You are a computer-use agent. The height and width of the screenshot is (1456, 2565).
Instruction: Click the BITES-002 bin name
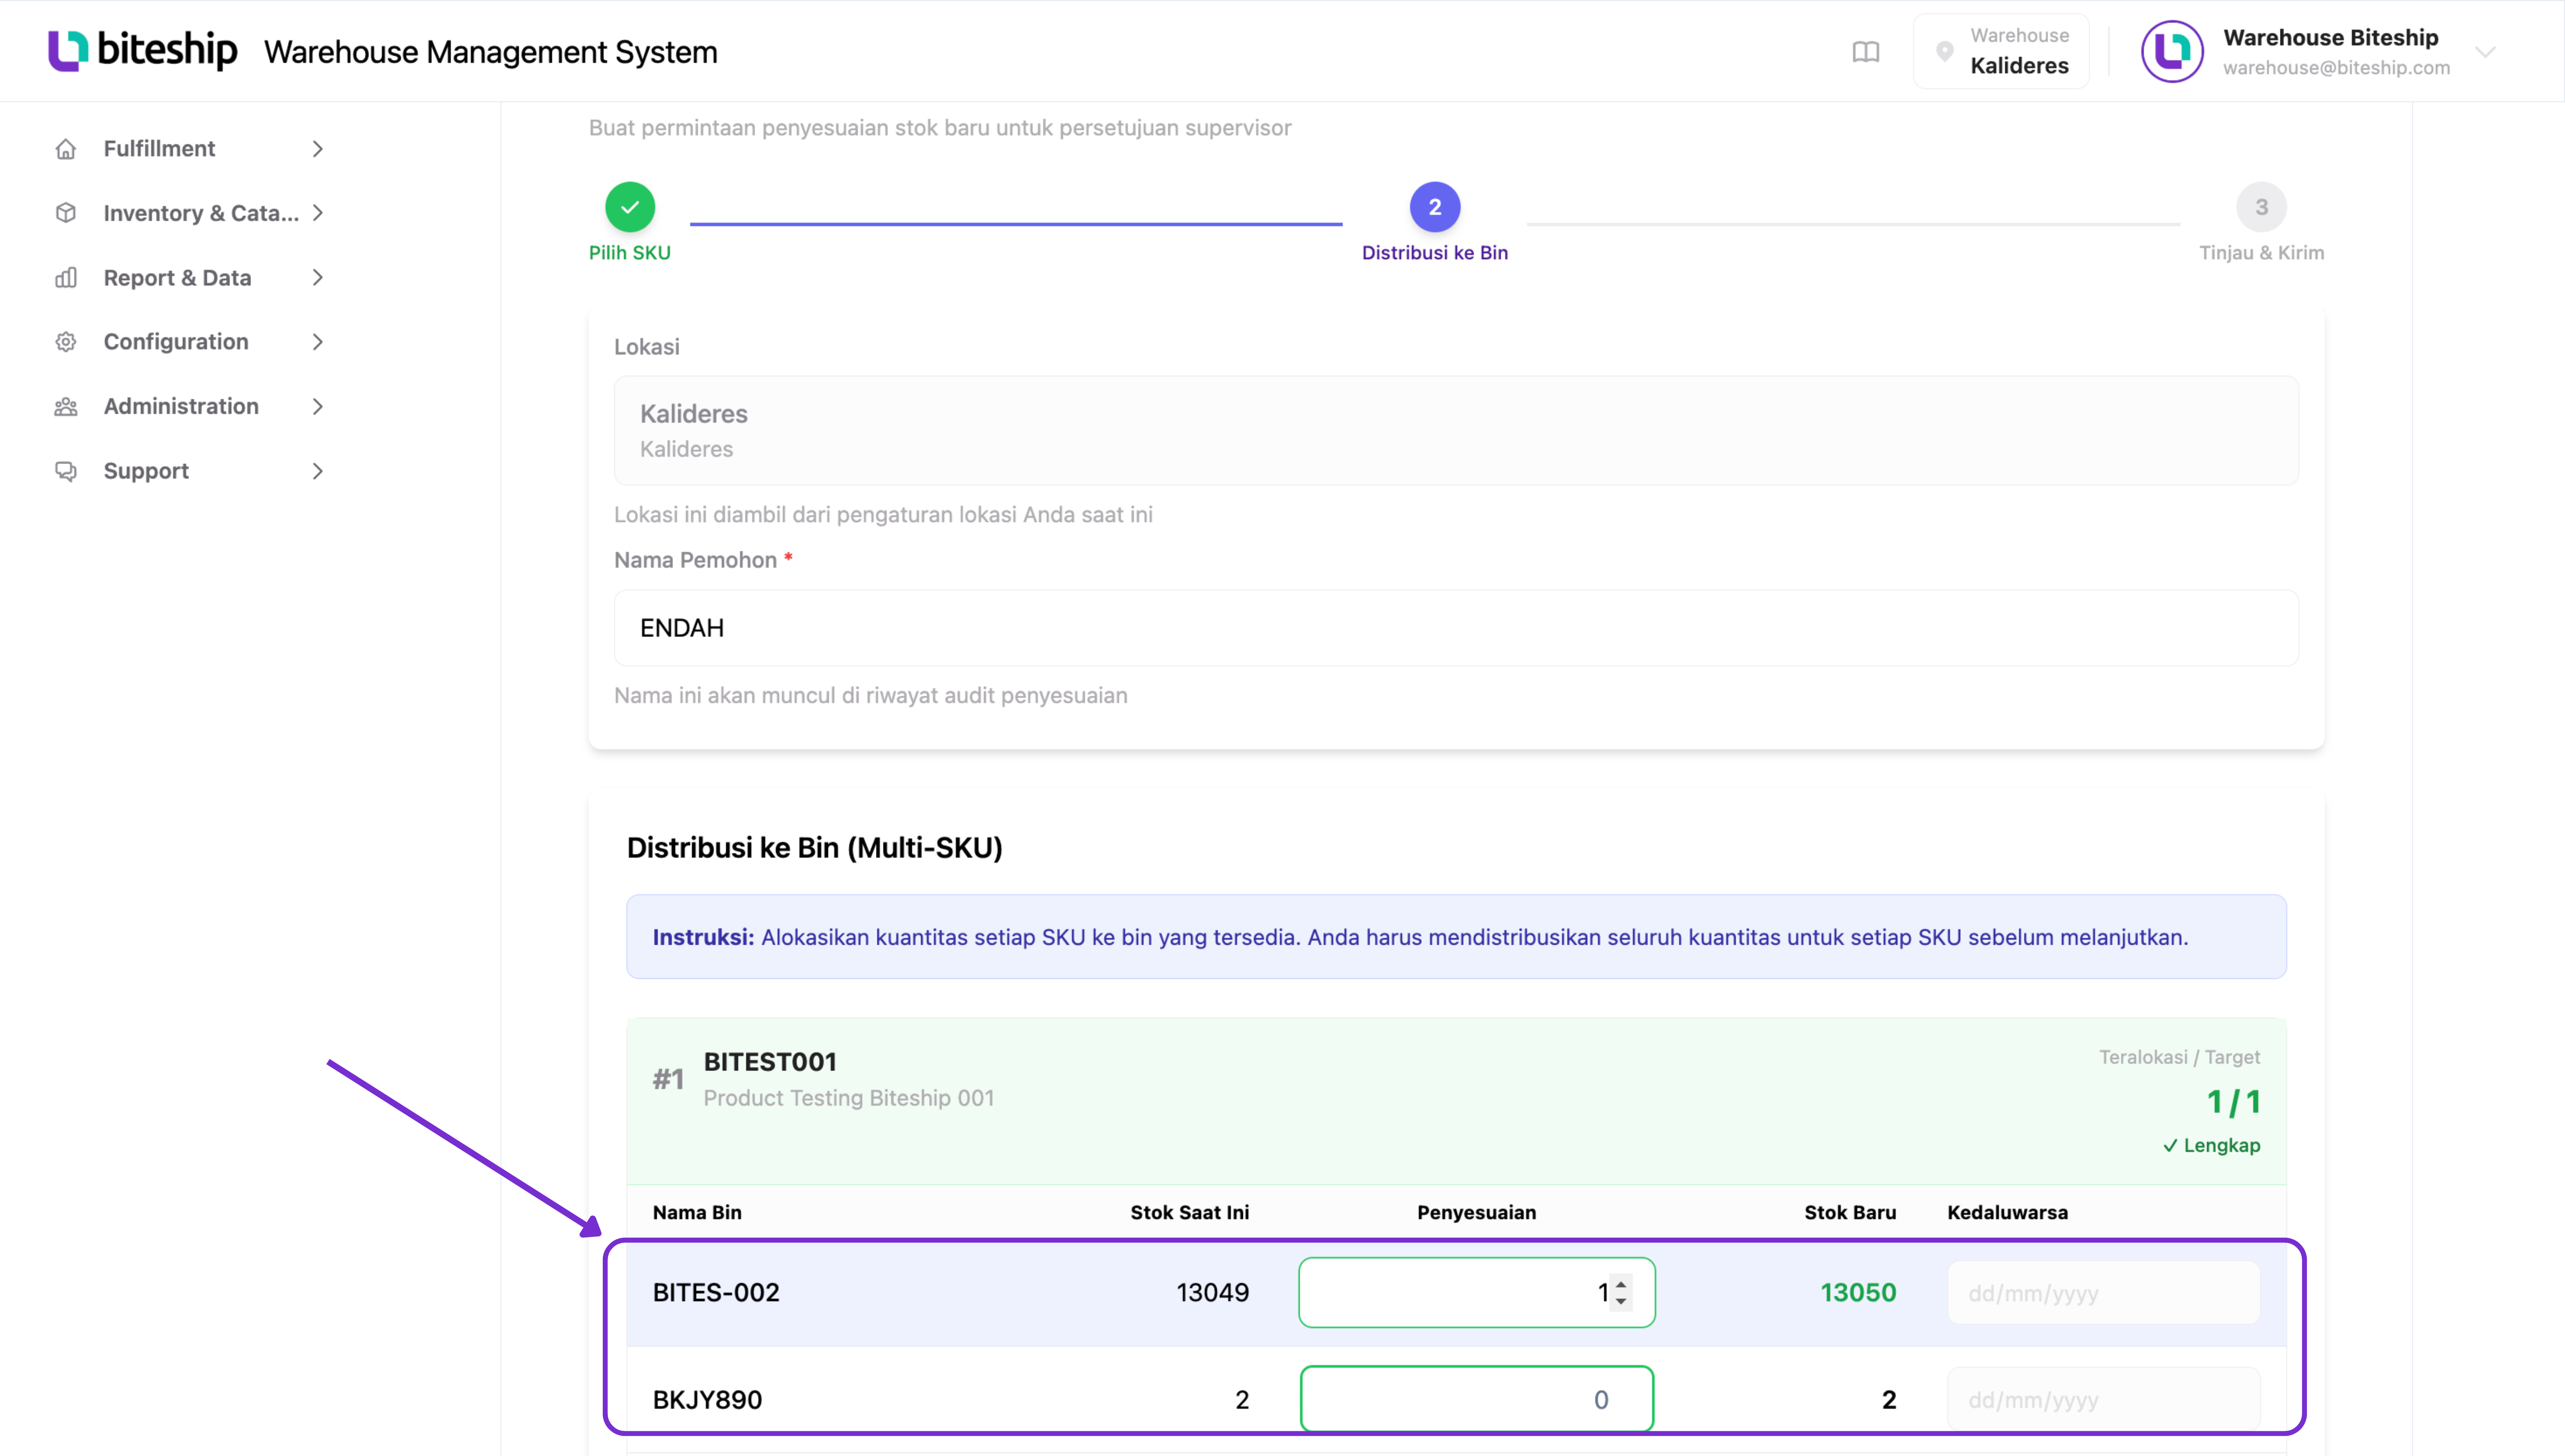(716, 1293)
